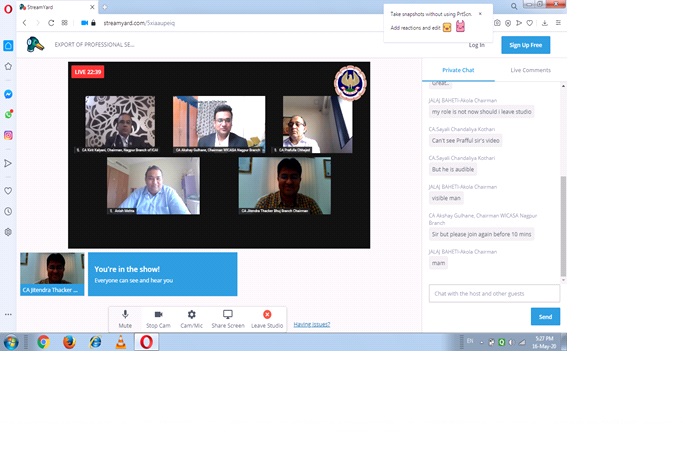Click chat message input field

(x=494, y=294)
